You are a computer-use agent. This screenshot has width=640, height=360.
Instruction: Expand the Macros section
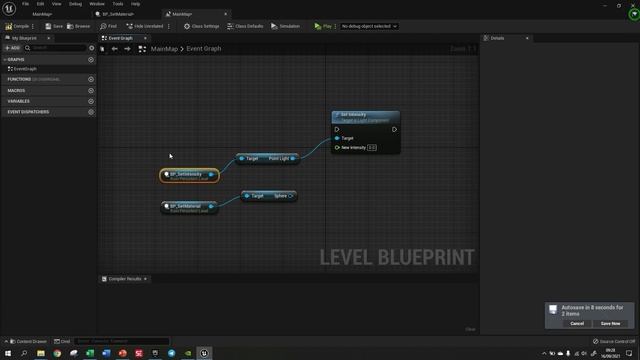pos(16,91)
